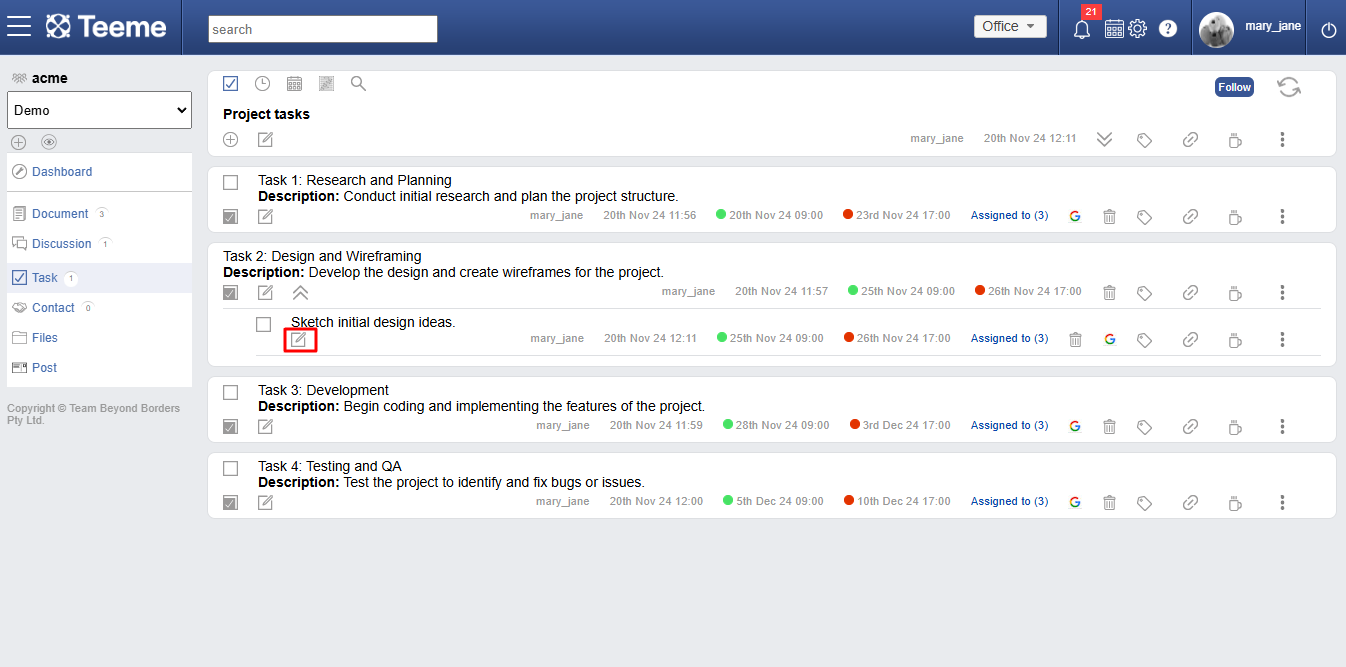Add a new task with plus icon under Project tasks
This screenshot has height=667, width=1346.
click(231, 139)
